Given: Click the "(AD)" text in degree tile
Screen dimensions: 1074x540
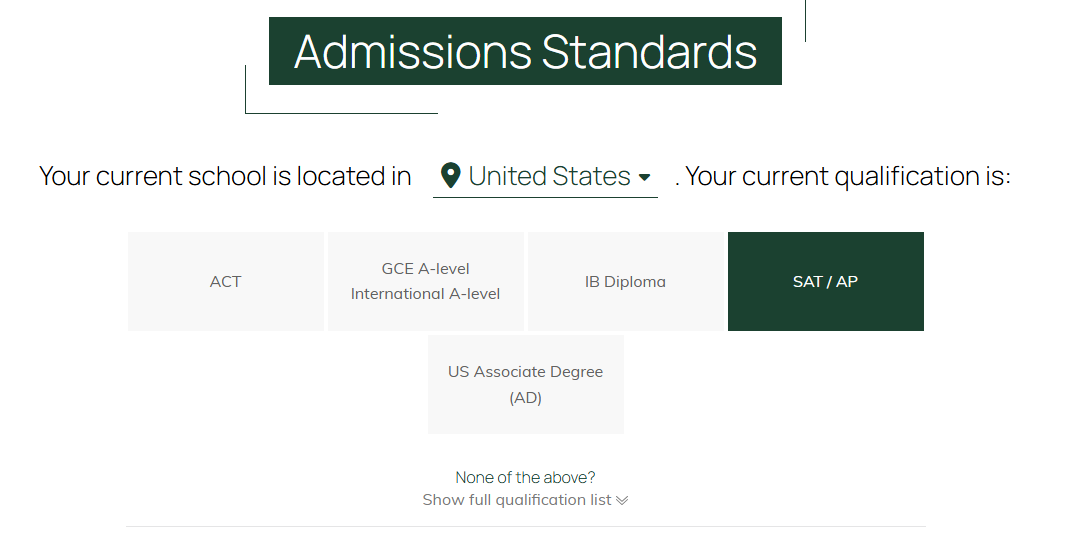Looking at the screenshot, I should pos(525,398).
